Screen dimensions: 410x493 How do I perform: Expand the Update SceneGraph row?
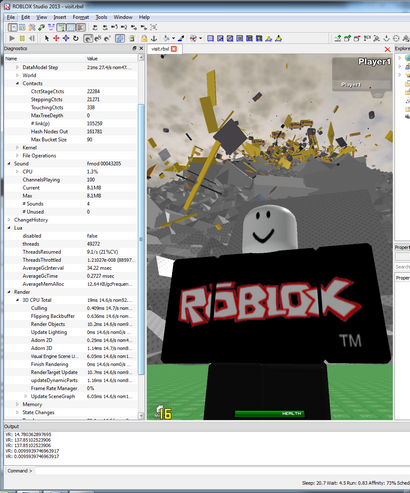coord(26,396)
